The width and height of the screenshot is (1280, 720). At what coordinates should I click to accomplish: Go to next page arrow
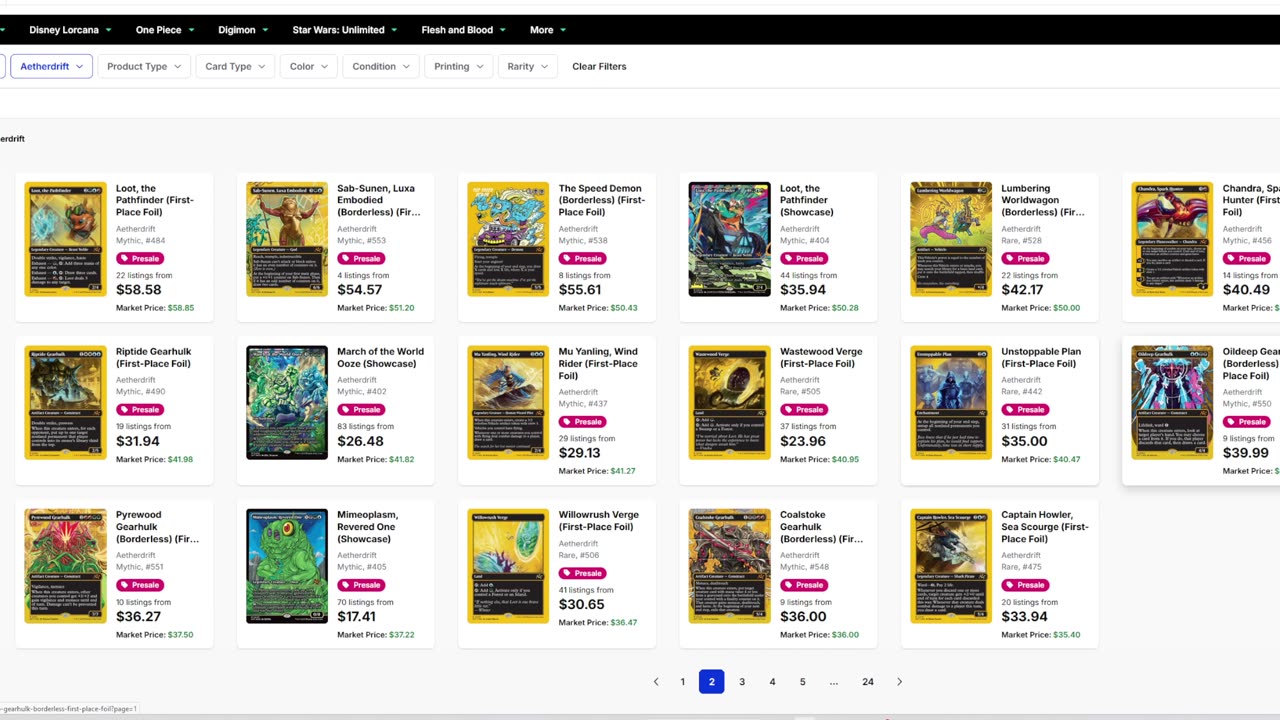tap(899, 682)
